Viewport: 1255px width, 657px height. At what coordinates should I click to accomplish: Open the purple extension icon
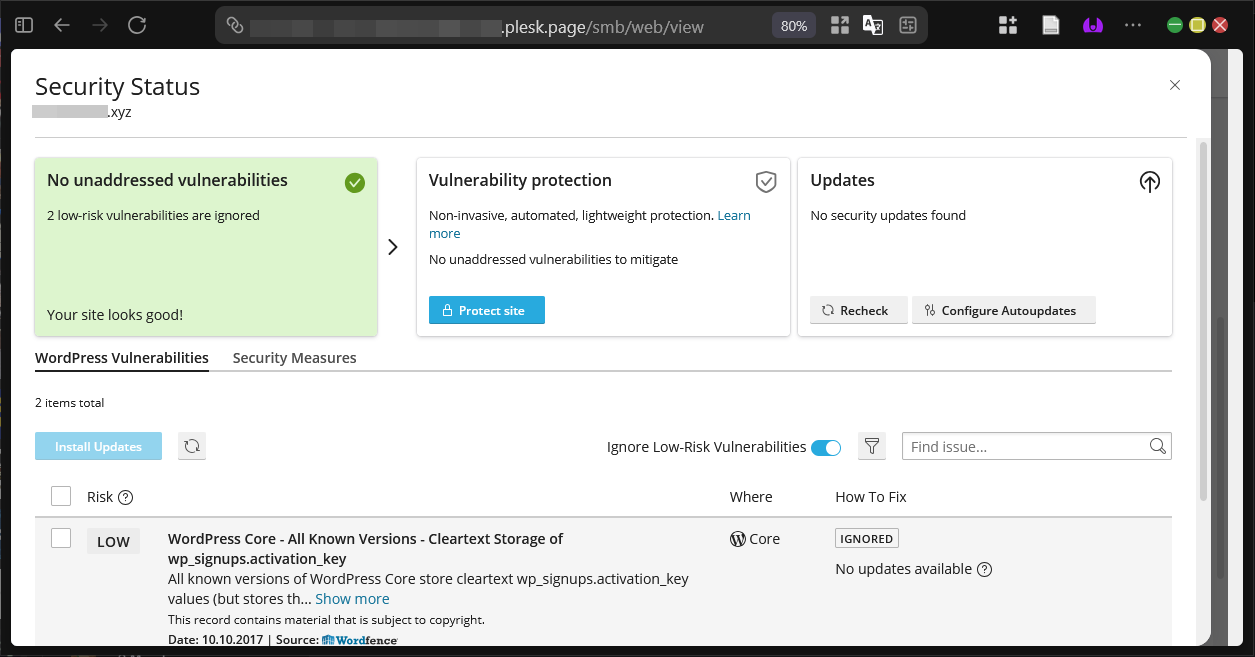click(x=1092, y=25)
